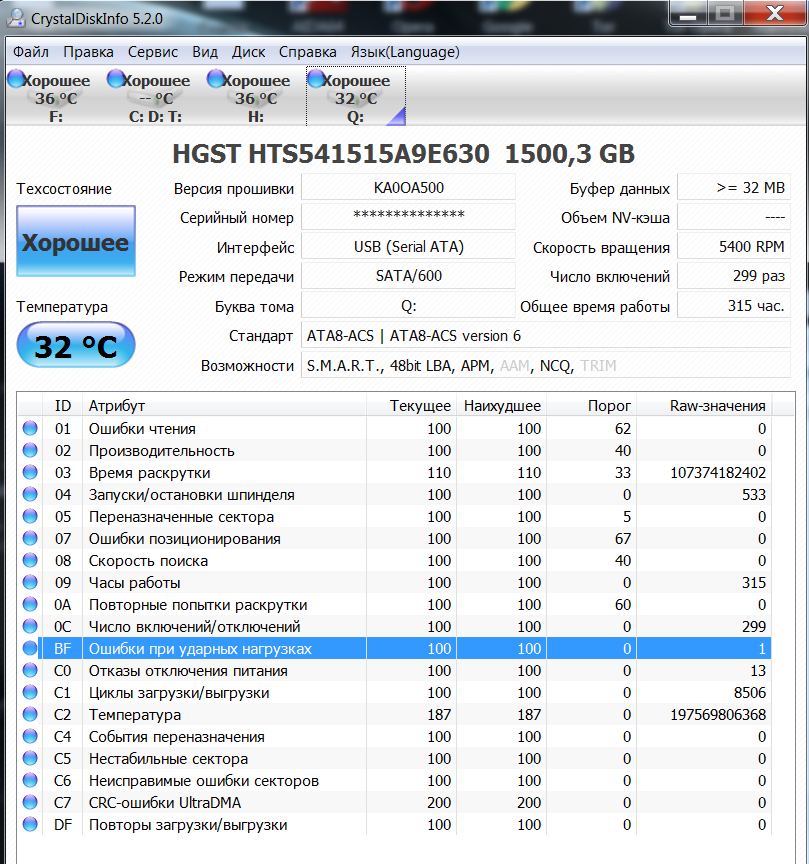Click the ID column header
Image resolution: width=809 pixels, height=864 pixels.
63,406
